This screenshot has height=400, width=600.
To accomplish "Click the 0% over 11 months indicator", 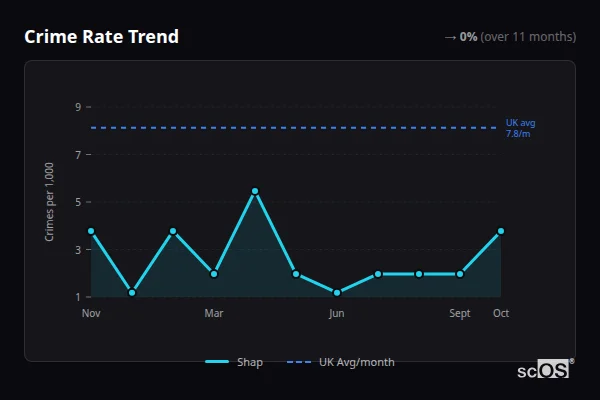I will click(x=510, y=37).
